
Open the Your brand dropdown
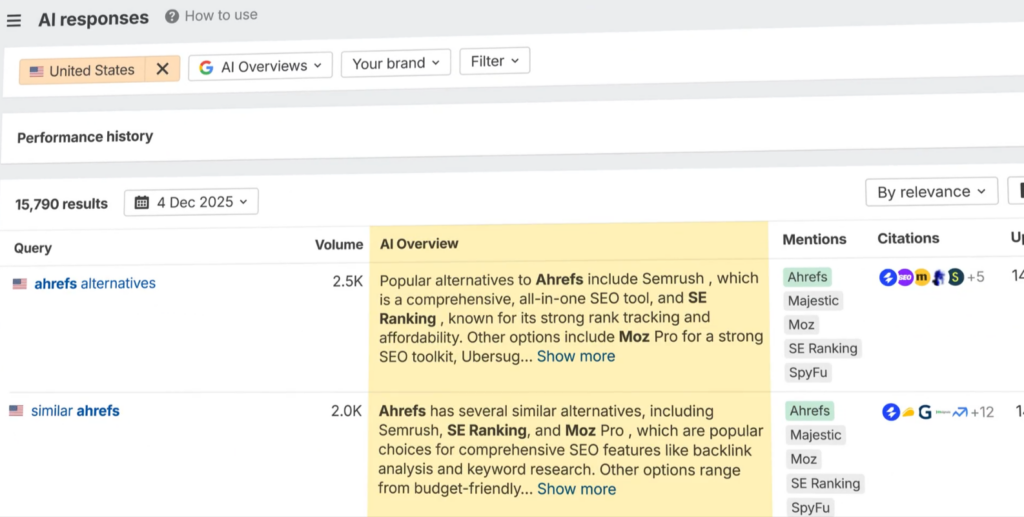click(x=396, y=63)
